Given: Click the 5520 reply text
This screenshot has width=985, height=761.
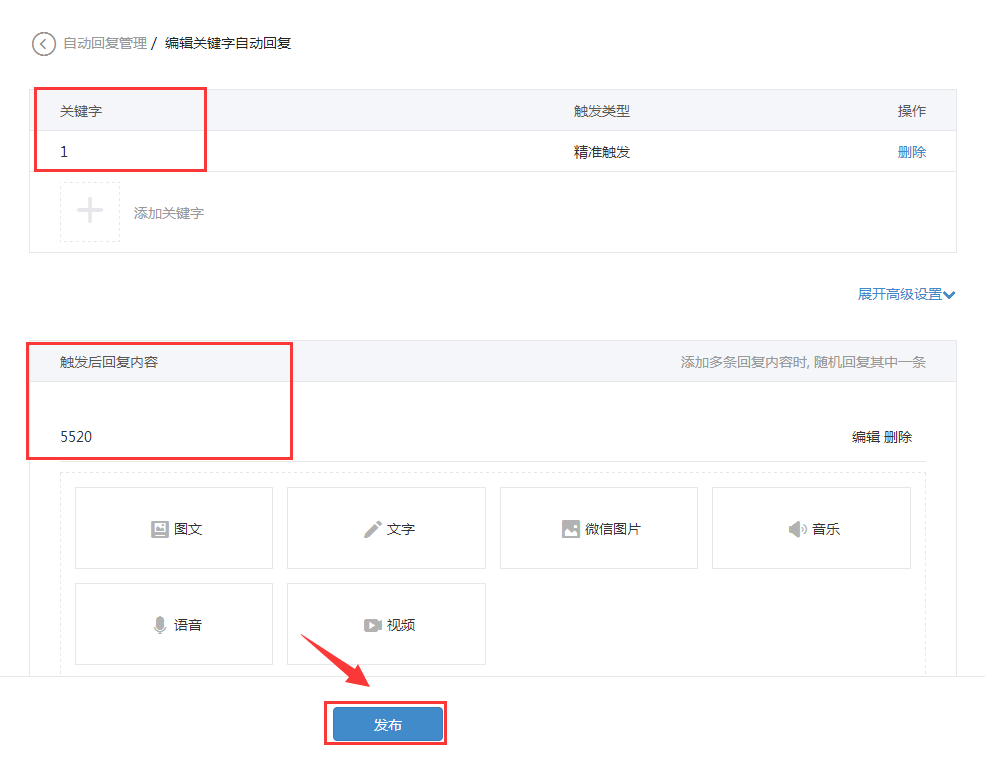Looking at the screenshot, I should tap(76, 437).
